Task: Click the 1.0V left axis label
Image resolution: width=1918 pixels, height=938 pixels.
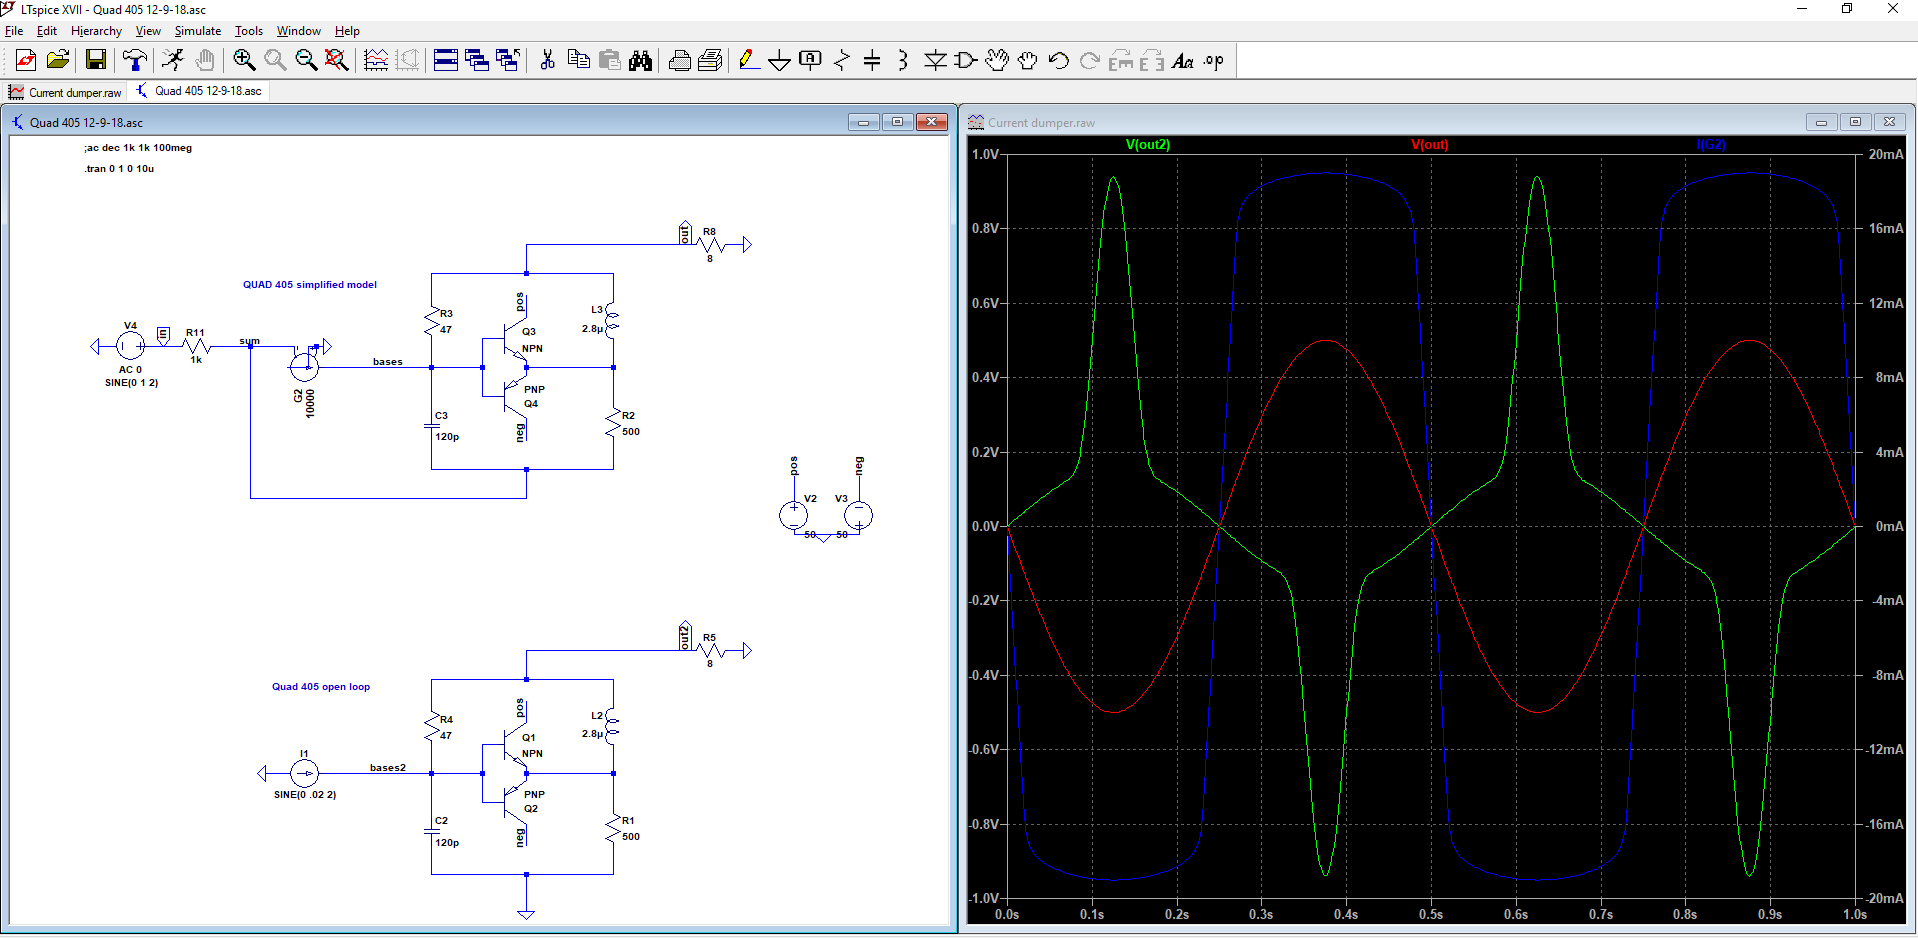Action: (985, 154)
